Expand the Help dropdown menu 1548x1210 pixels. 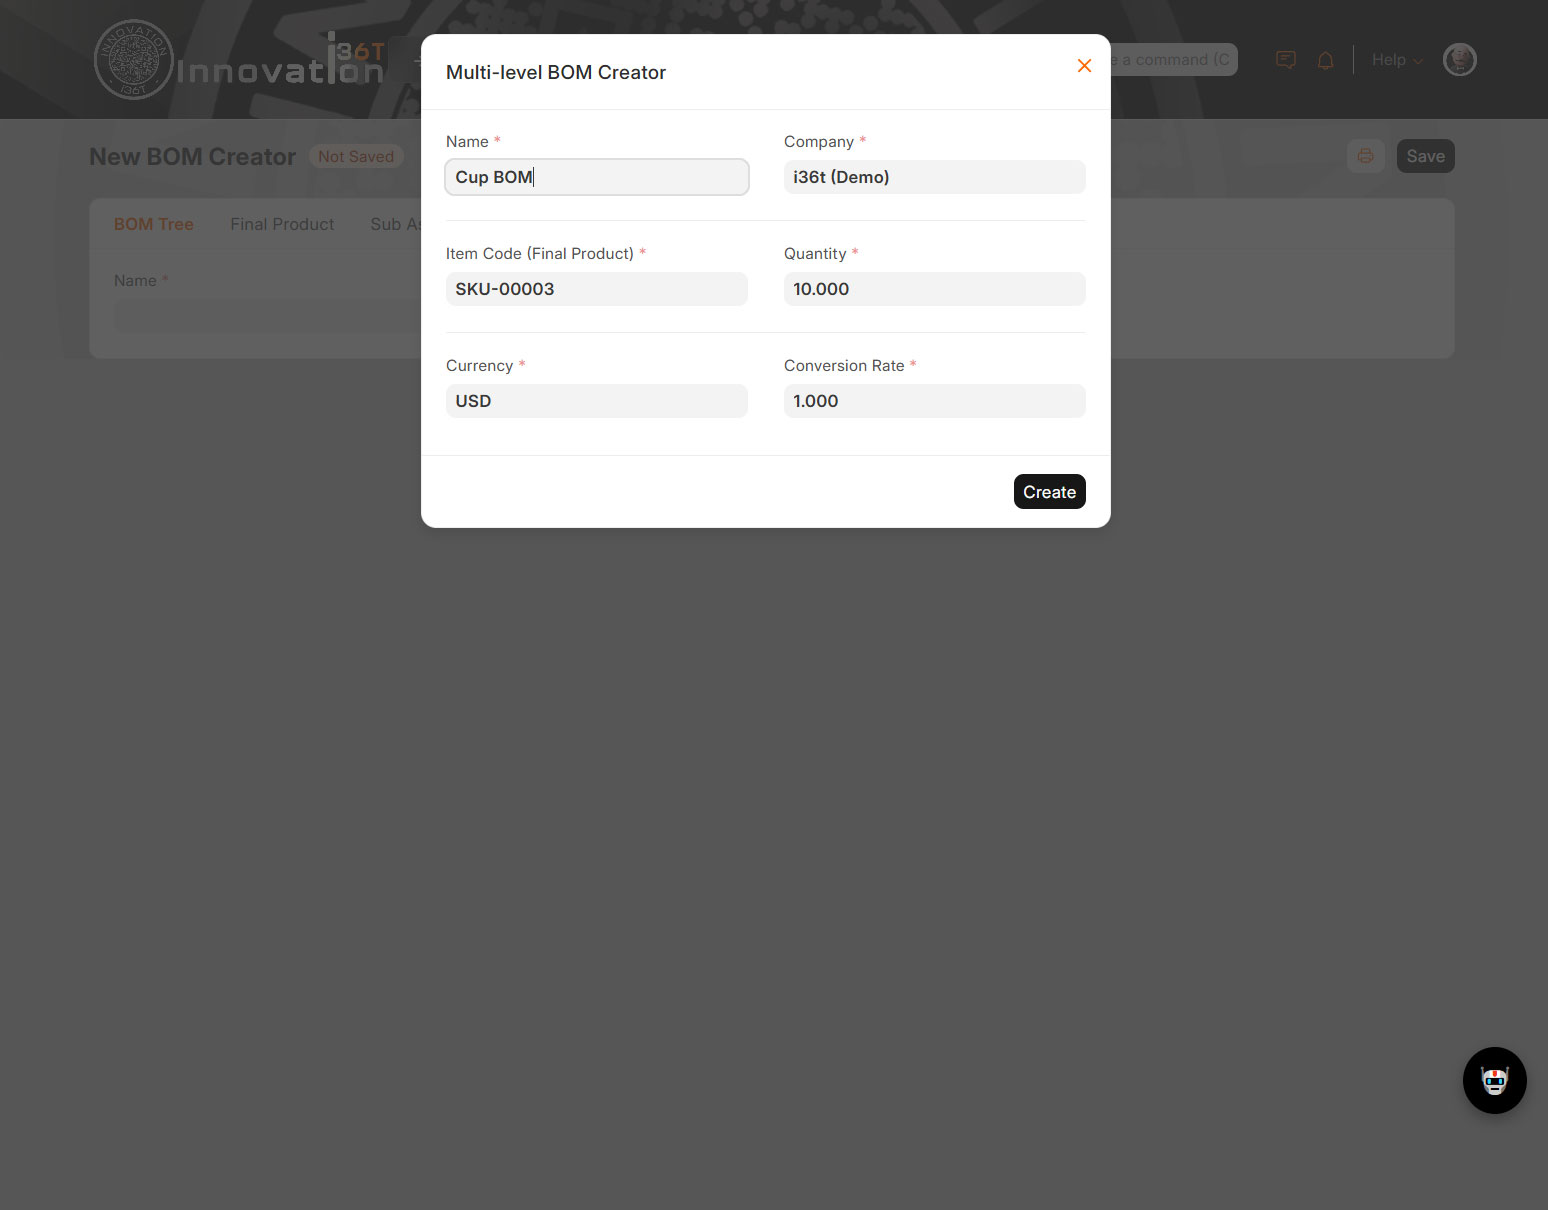[1396, 60]
